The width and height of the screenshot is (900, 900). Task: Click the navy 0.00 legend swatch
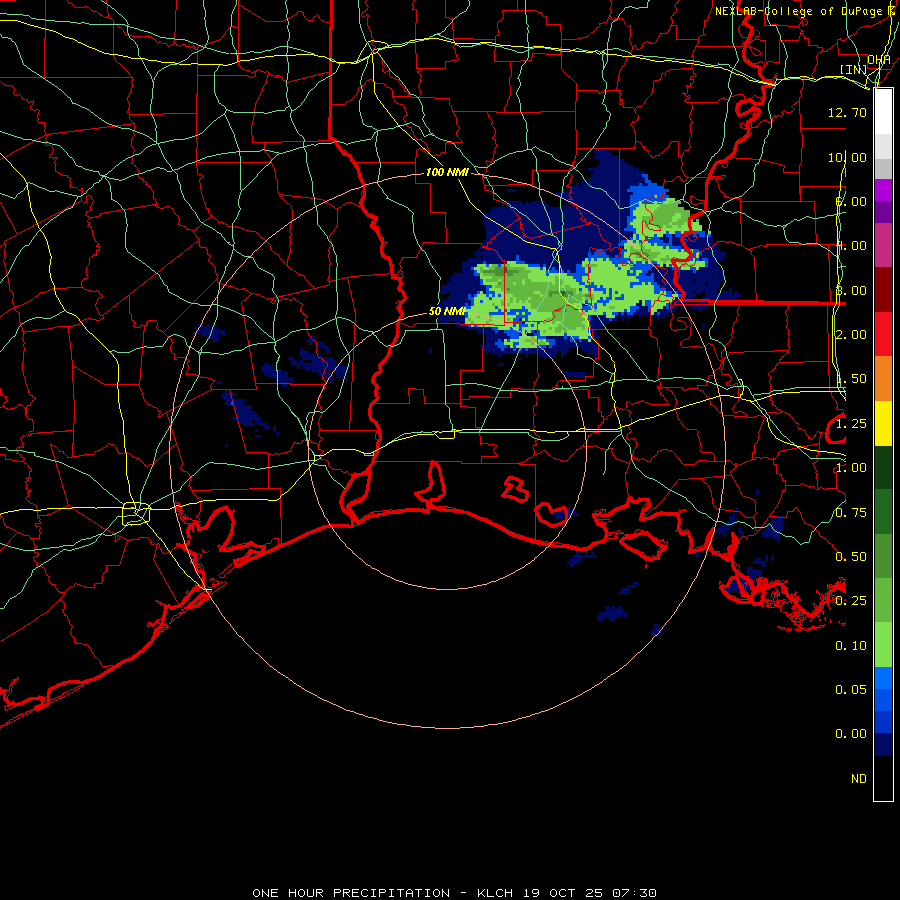coord(883,744)
